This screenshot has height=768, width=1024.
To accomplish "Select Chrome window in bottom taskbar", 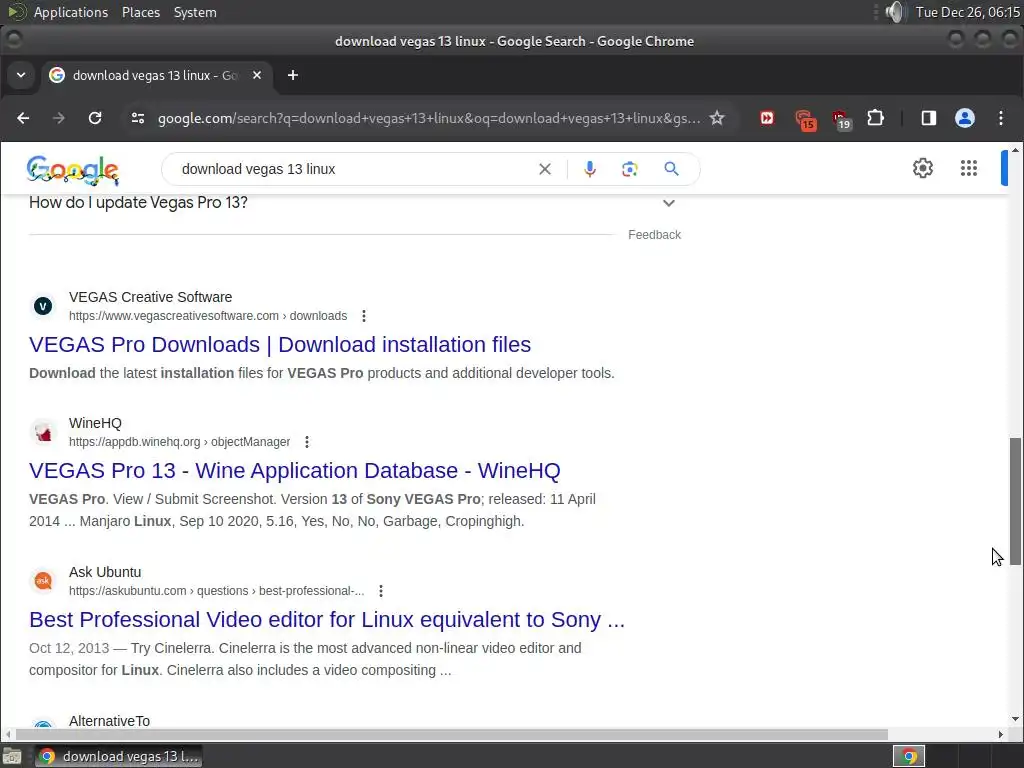I will pos(119,756).
